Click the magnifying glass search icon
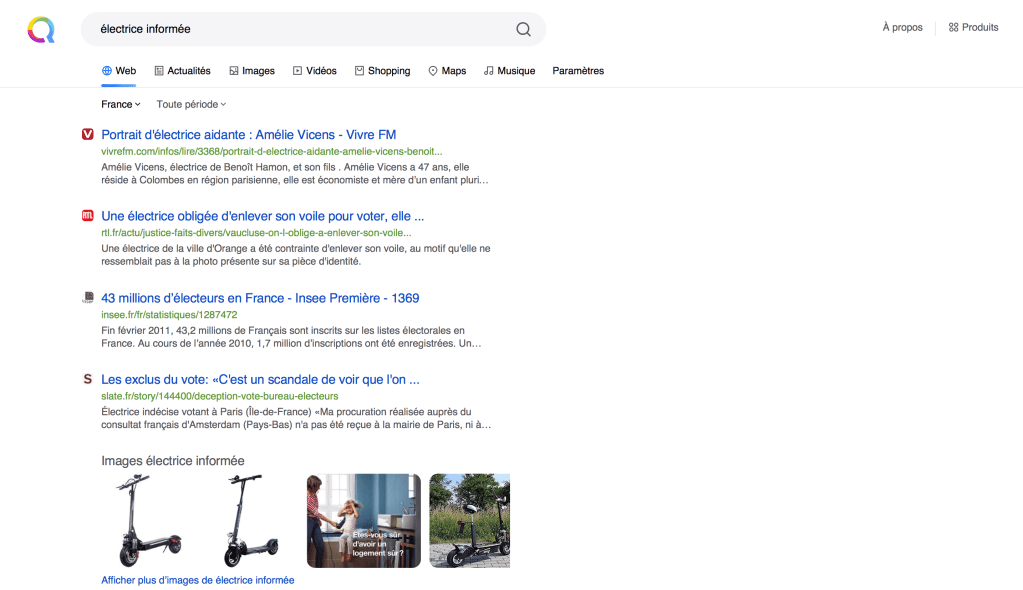The image size is (1023, 590). click(523, 29)
